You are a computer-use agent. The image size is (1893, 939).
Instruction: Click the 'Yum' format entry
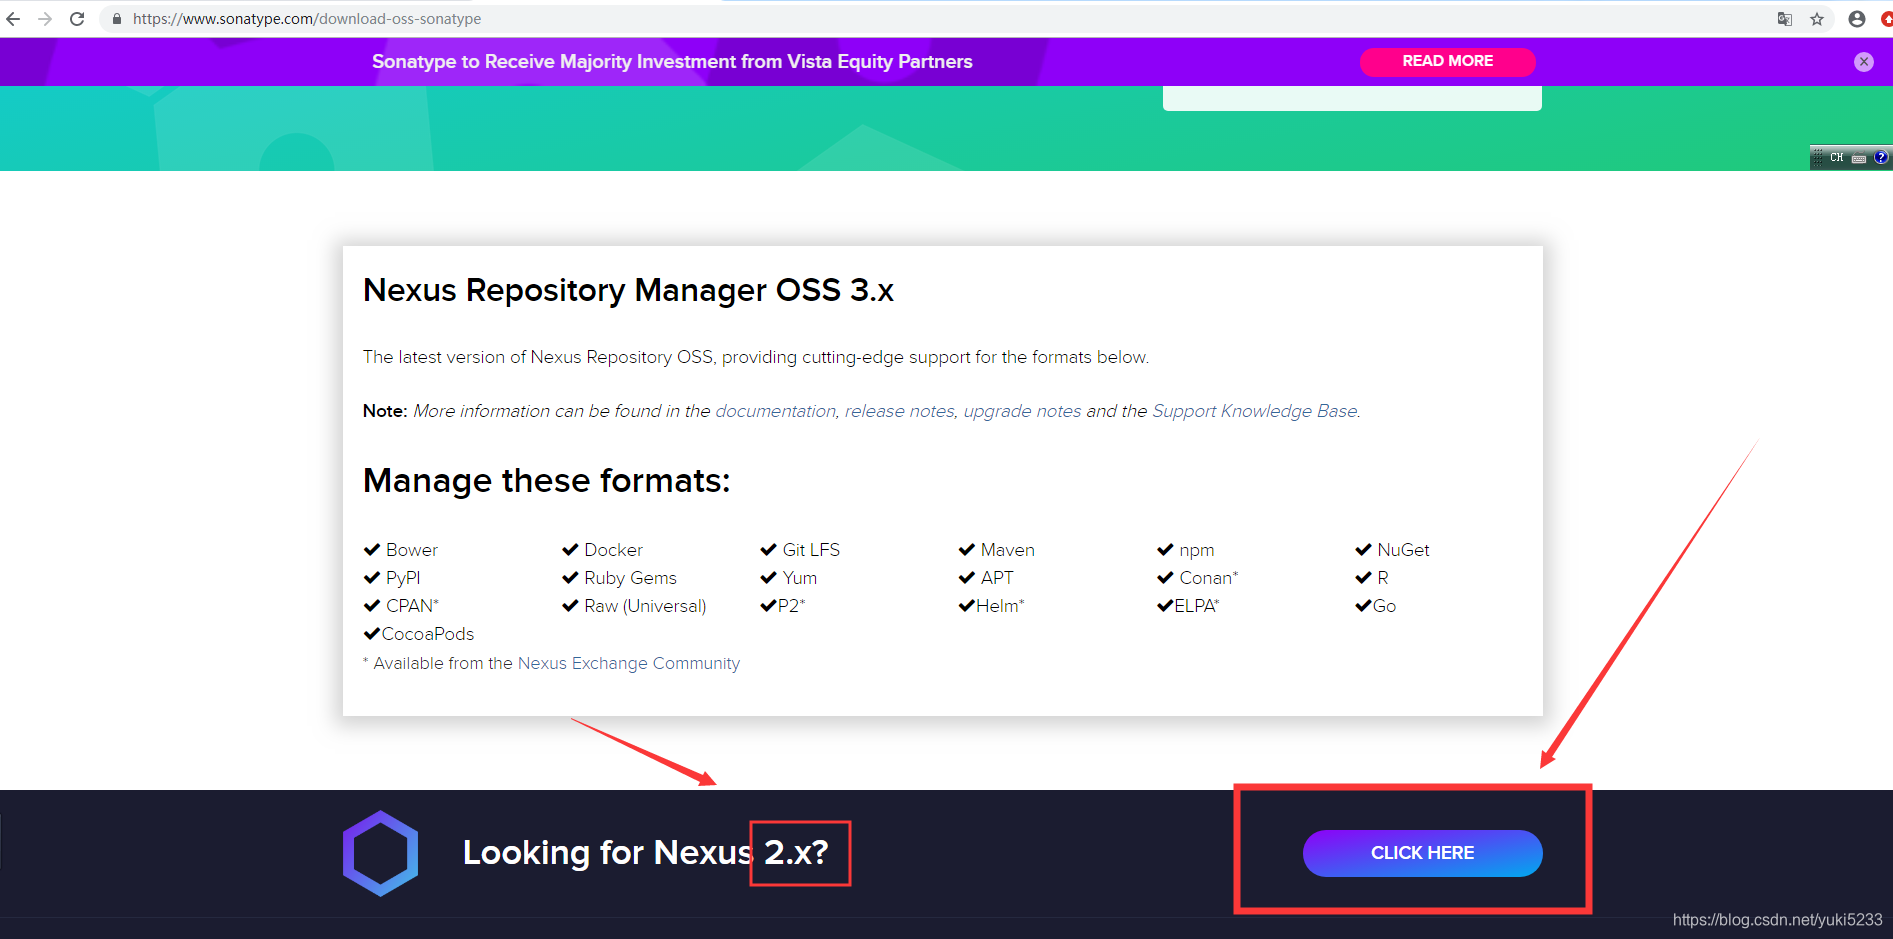point(800,578)
